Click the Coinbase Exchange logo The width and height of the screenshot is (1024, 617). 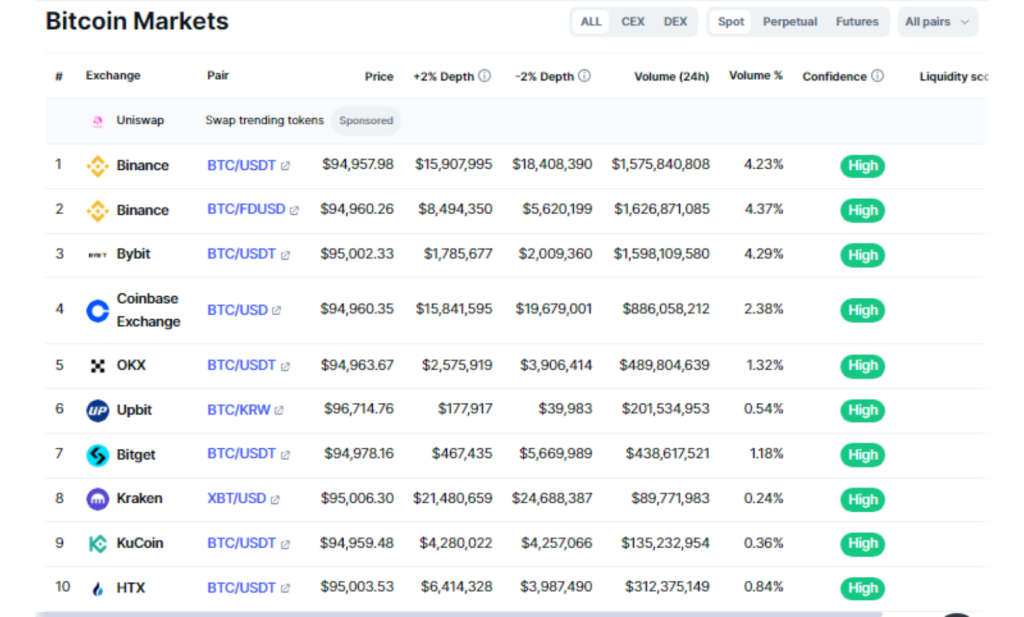point(97,311)
